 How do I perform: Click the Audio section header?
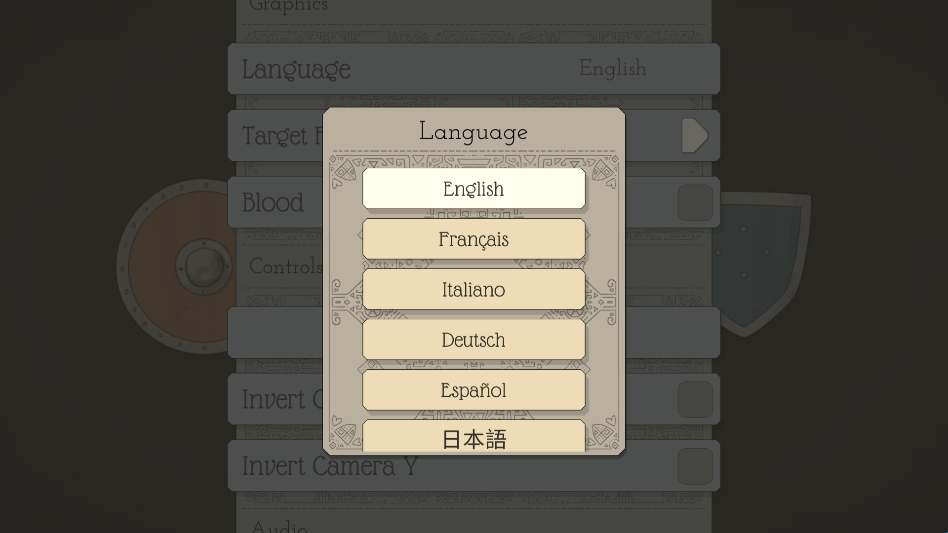(278, 526)
